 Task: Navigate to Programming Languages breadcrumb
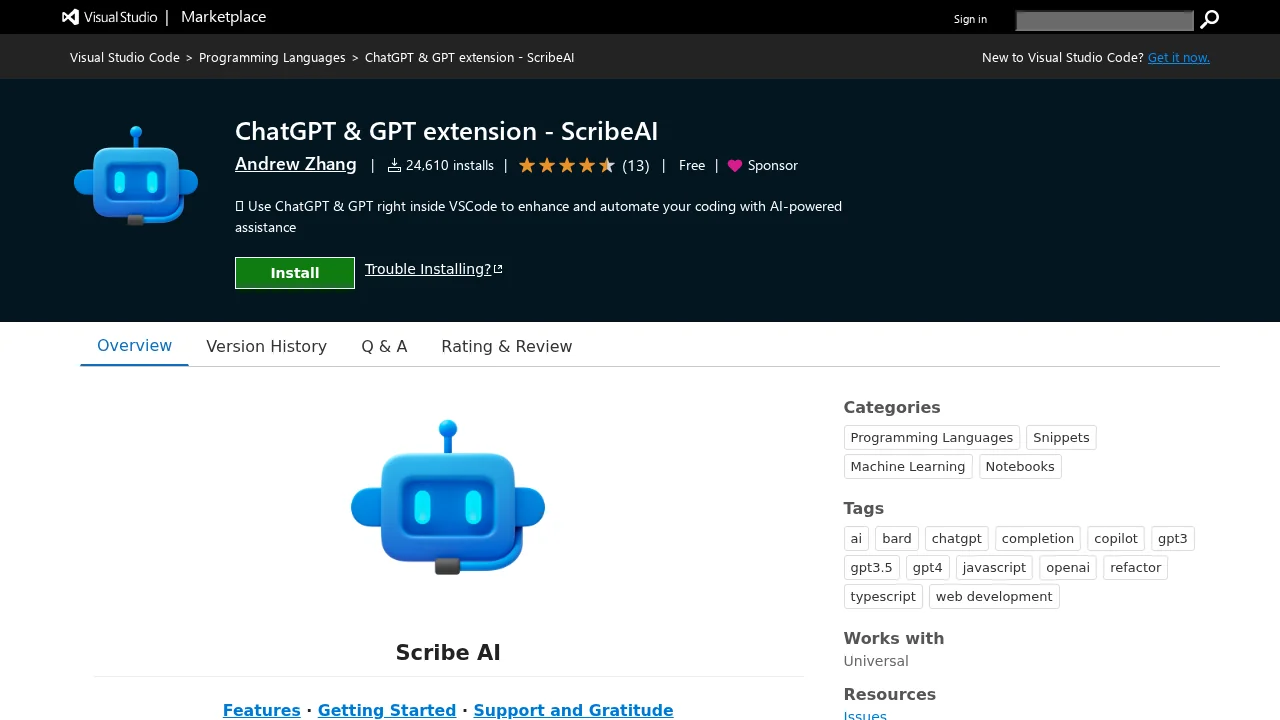pos(272,57)
